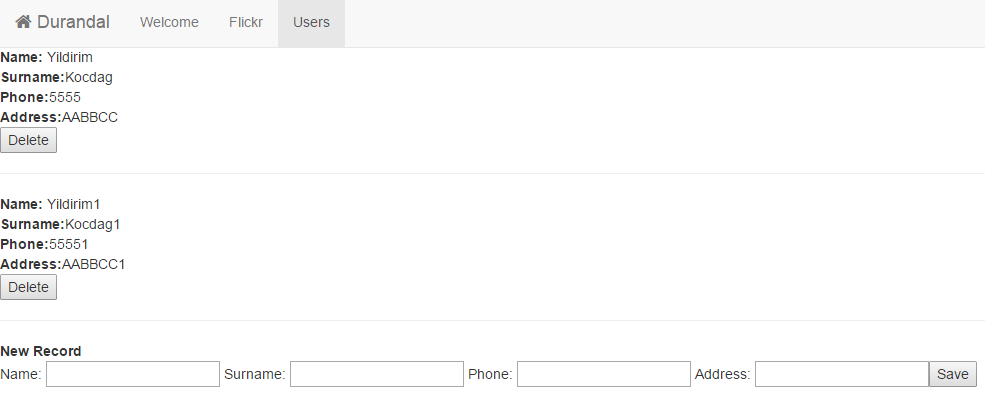
Task: Focus the new record Phone field
Action: (604, 374)
